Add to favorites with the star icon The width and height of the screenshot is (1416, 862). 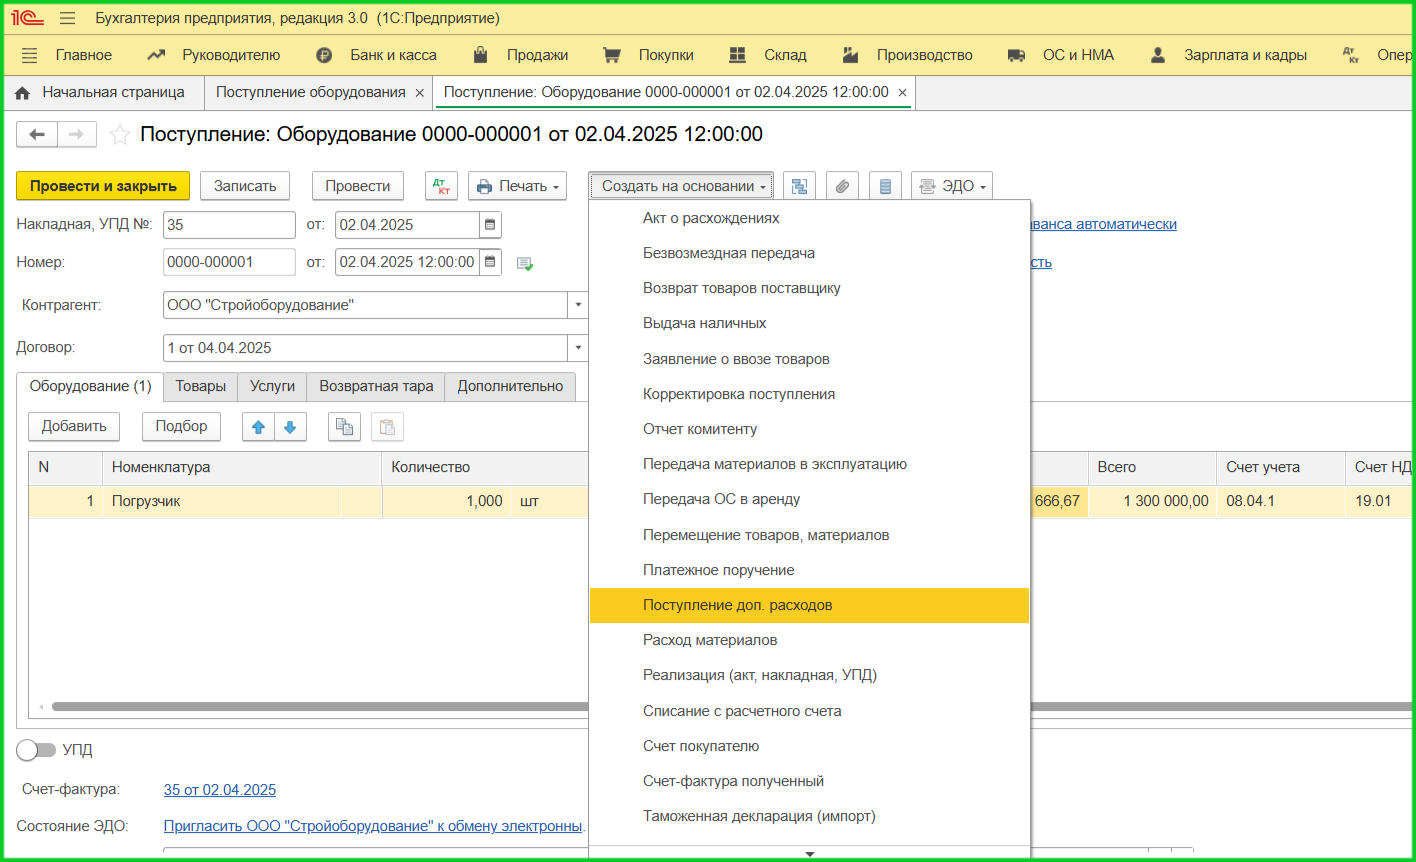[x=119, y=135]
